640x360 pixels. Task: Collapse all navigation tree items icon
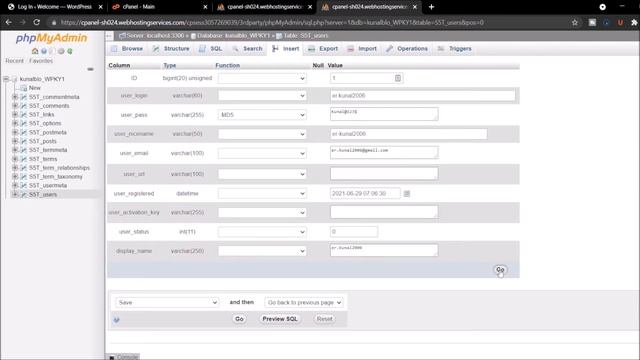[90, 69]
